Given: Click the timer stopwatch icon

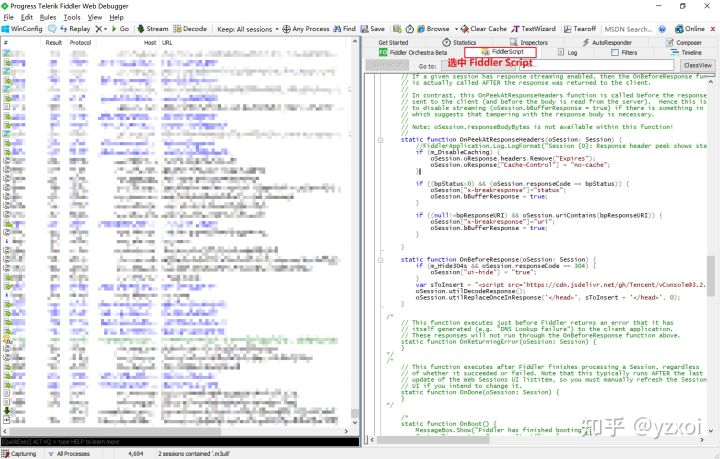Looking at the screenshot, I should pos(410,28).
